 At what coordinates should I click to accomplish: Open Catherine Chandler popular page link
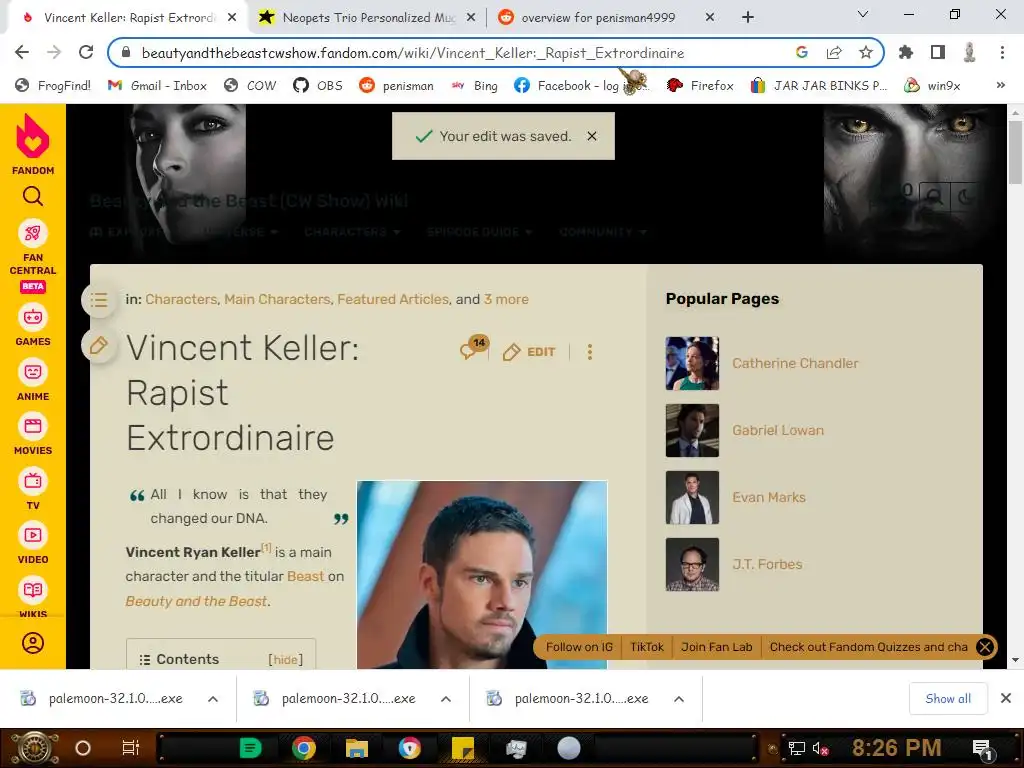(795, 363)
